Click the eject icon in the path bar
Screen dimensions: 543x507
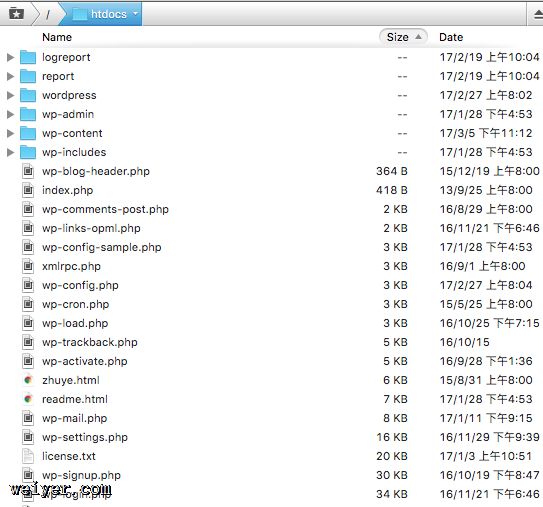point(538,15)
